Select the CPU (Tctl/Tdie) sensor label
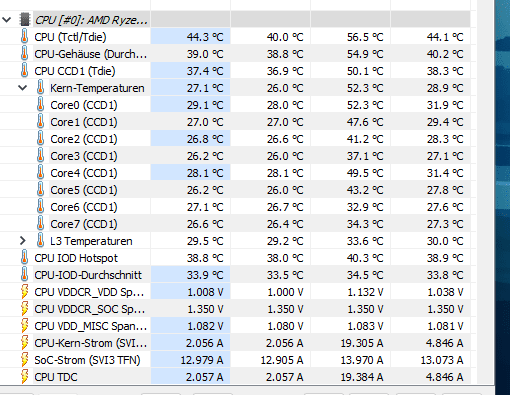This screenshot has height=395, width=510. pos(70,37)
